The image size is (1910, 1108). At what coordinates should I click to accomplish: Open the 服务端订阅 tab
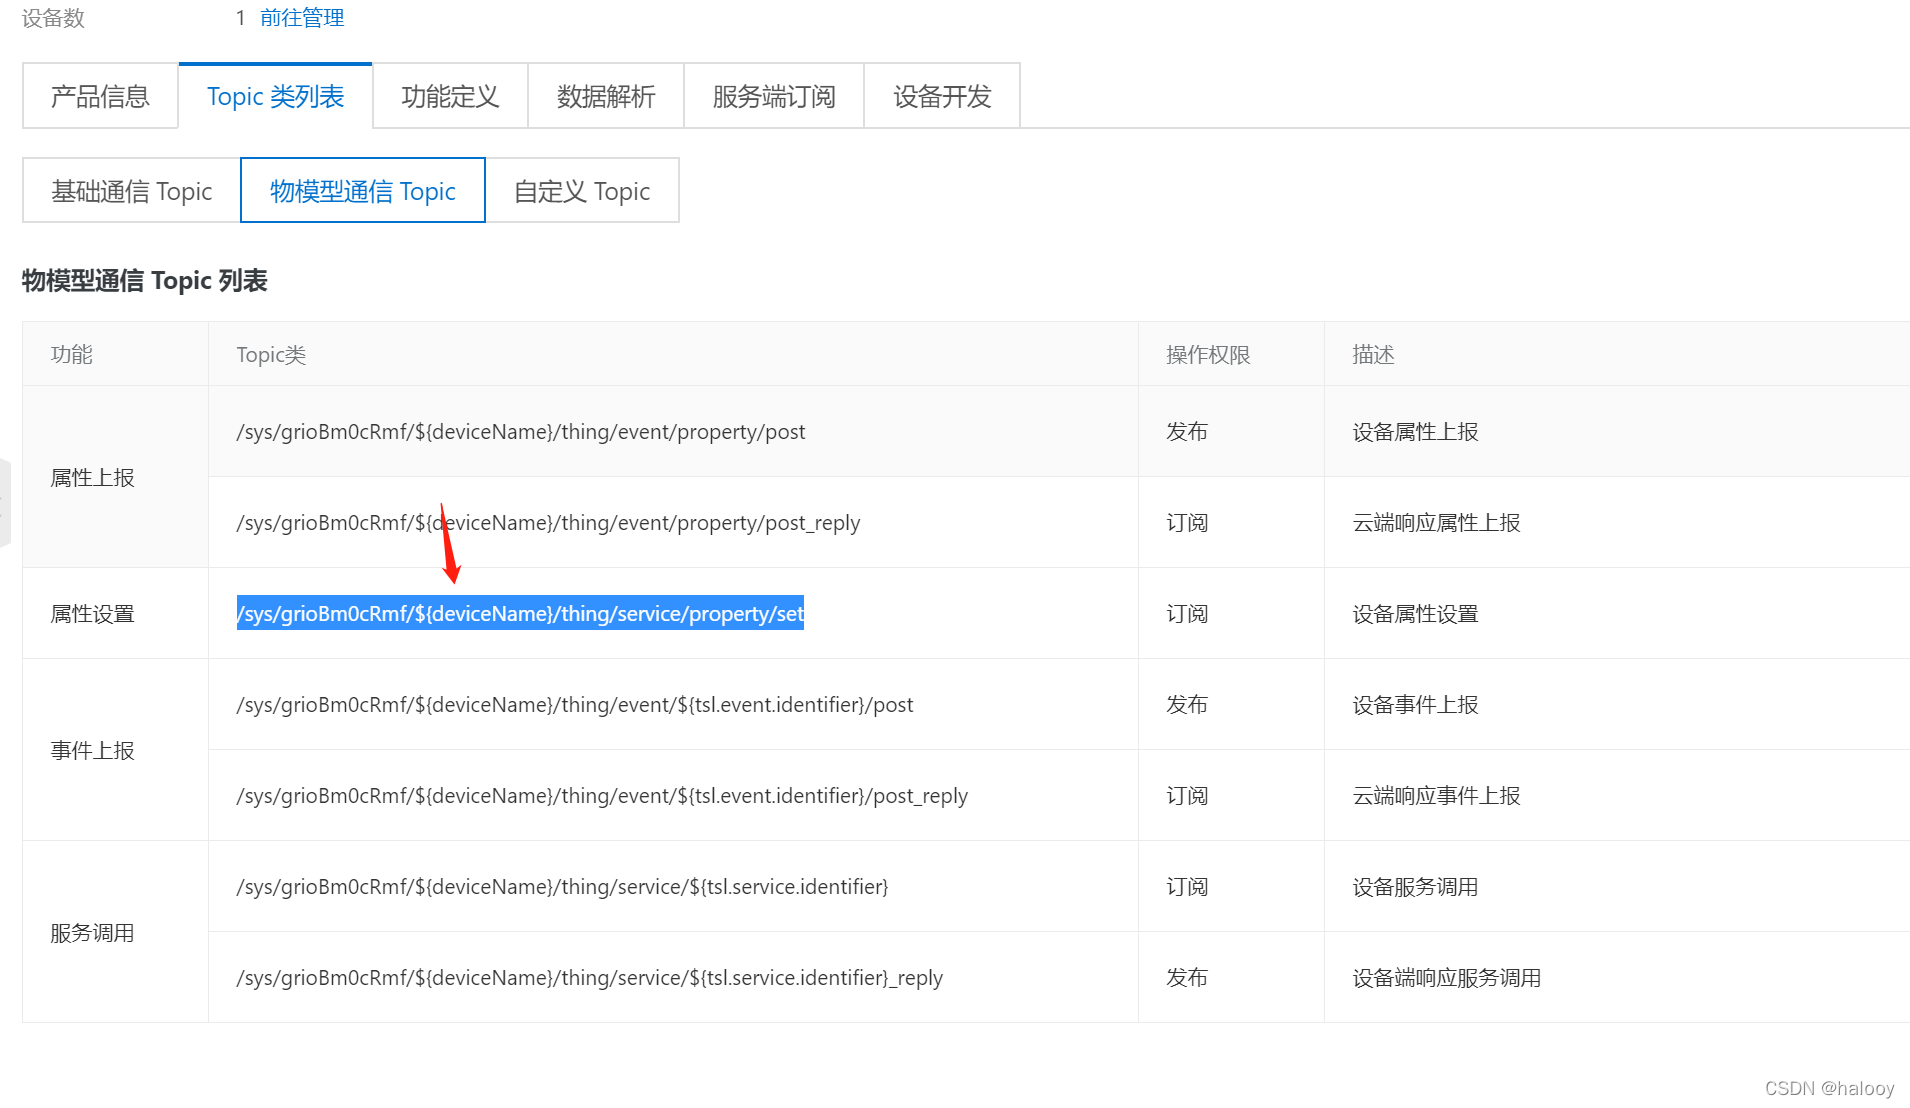coord(774,96)
